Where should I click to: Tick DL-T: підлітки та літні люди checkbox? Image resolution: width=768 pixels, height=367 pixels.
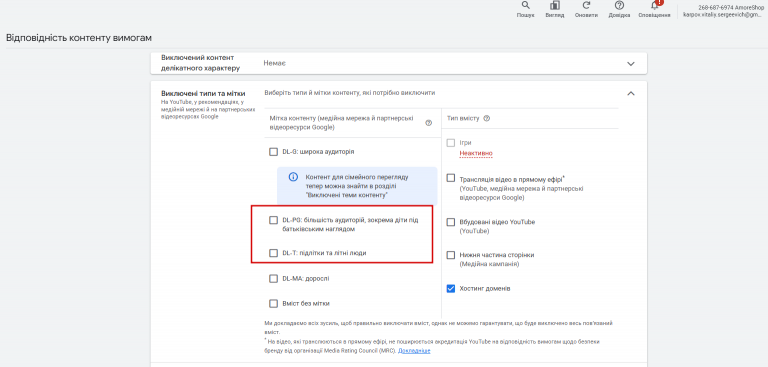click(x=273, y=253)
